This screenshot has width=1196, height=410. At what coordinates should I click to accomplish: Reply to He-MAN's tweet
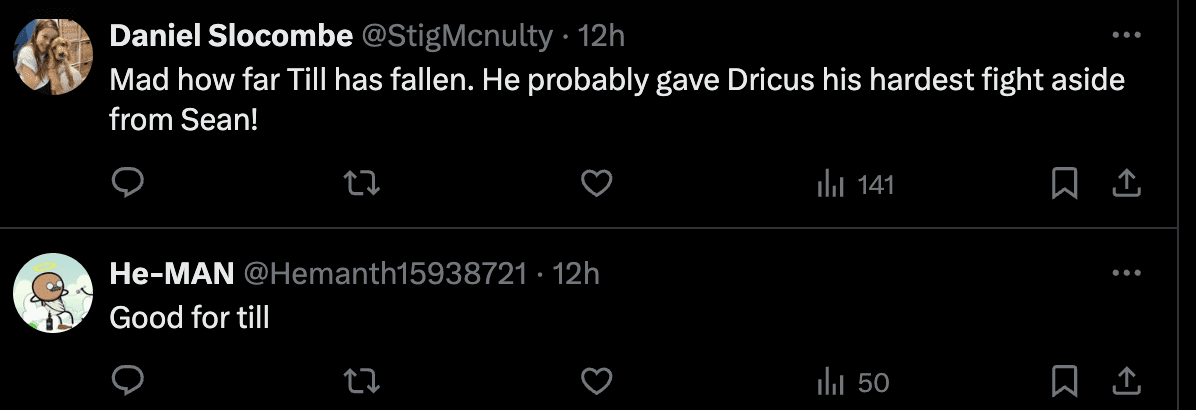128,382
